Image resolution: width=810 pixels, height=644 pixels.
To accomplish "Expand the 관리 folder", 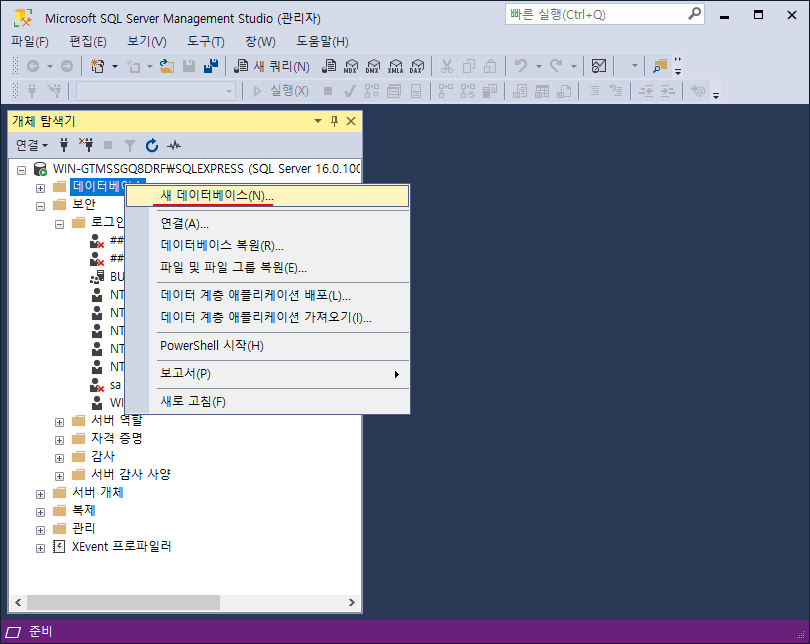I will [40, 530].
